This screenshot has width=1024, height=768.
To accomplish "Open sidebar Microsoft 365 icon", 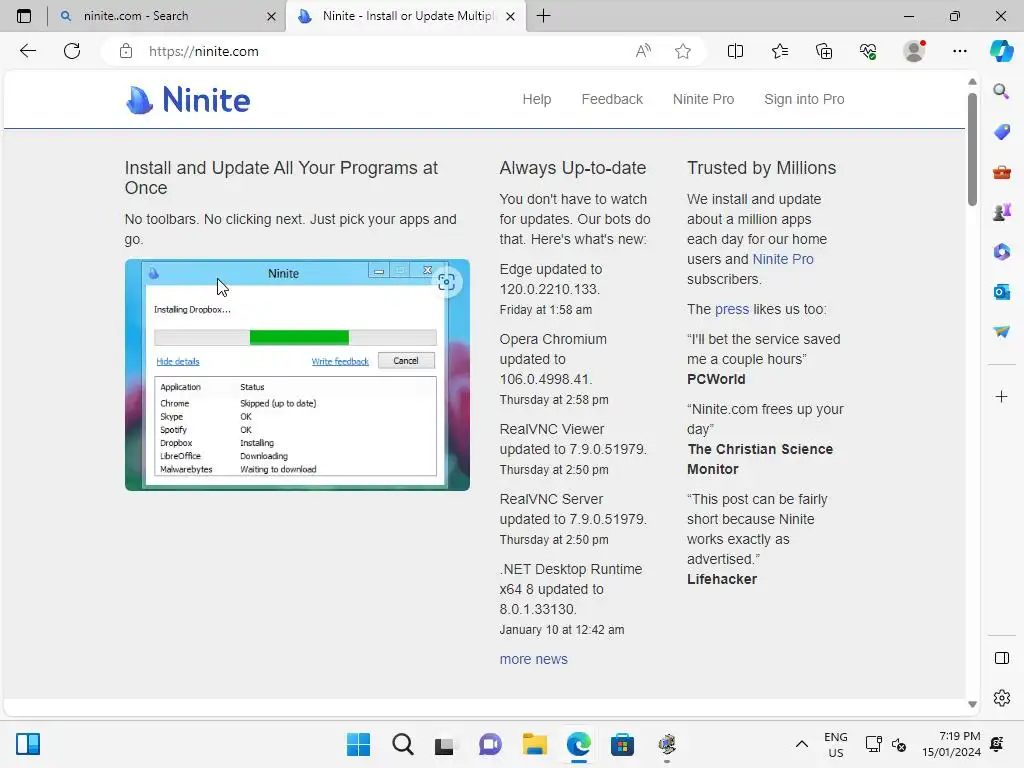I will tap(1001, 252).
